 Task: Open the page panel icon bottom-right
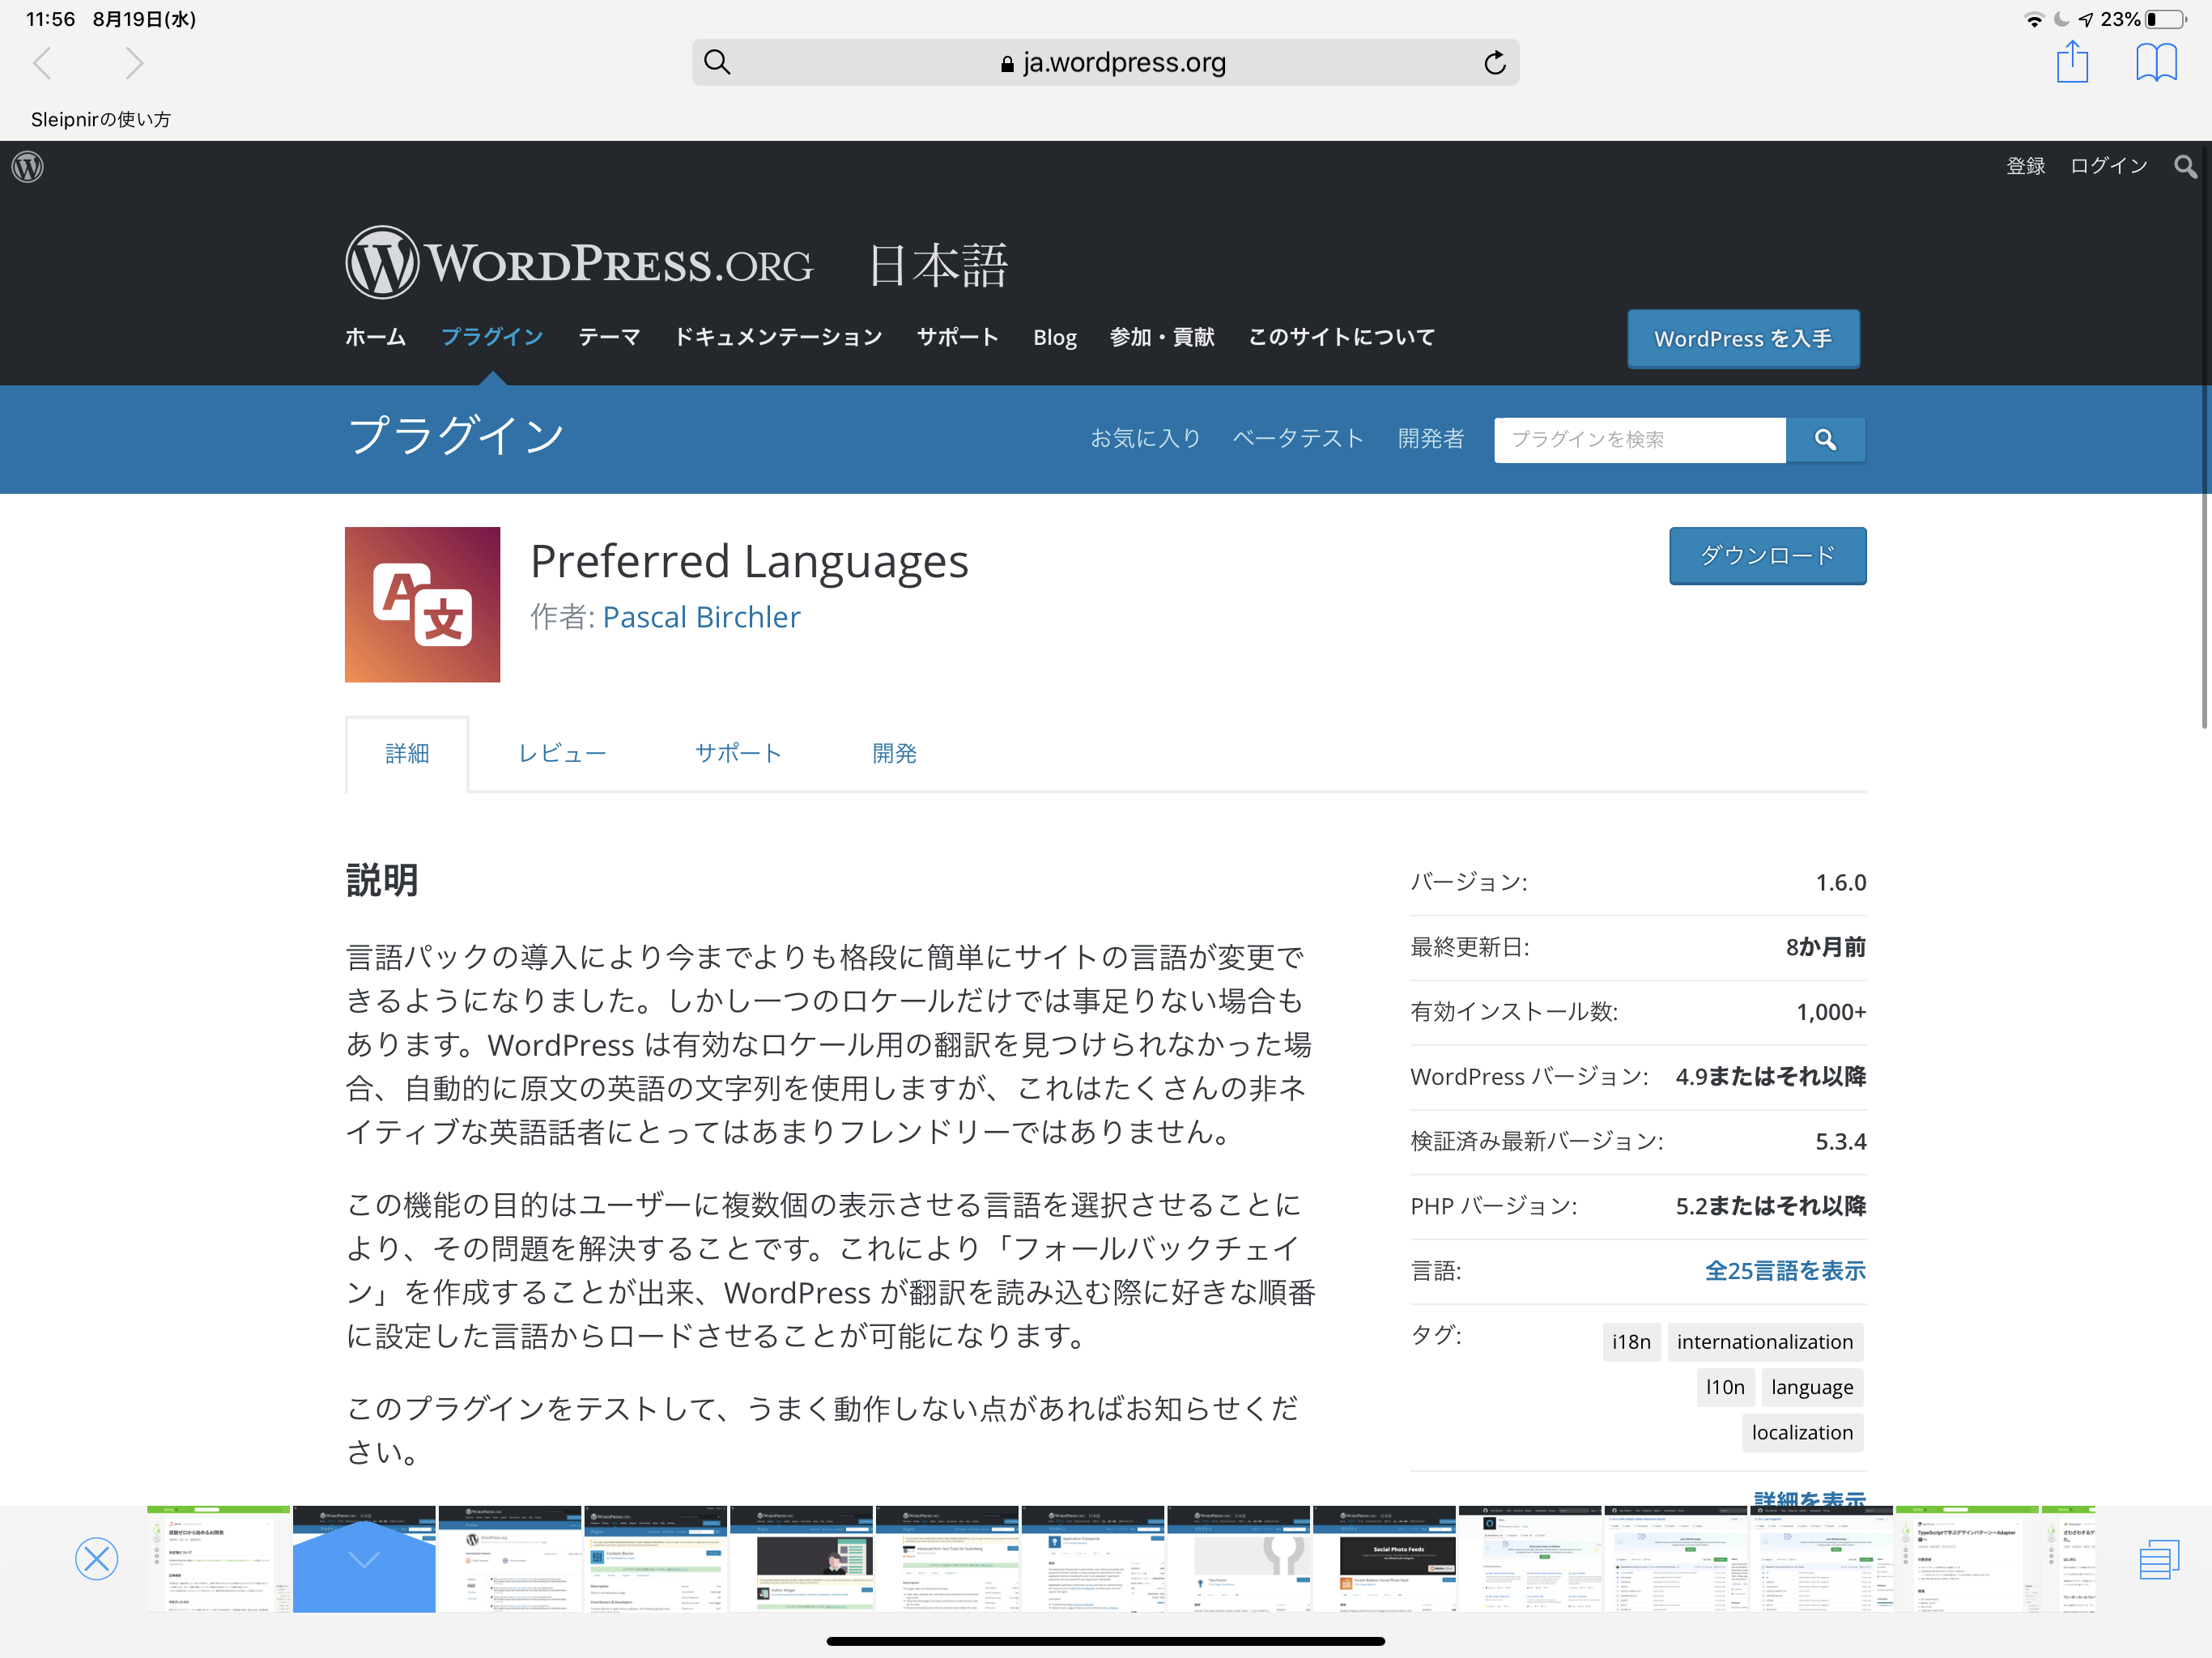click(x=2160, y=1559)
